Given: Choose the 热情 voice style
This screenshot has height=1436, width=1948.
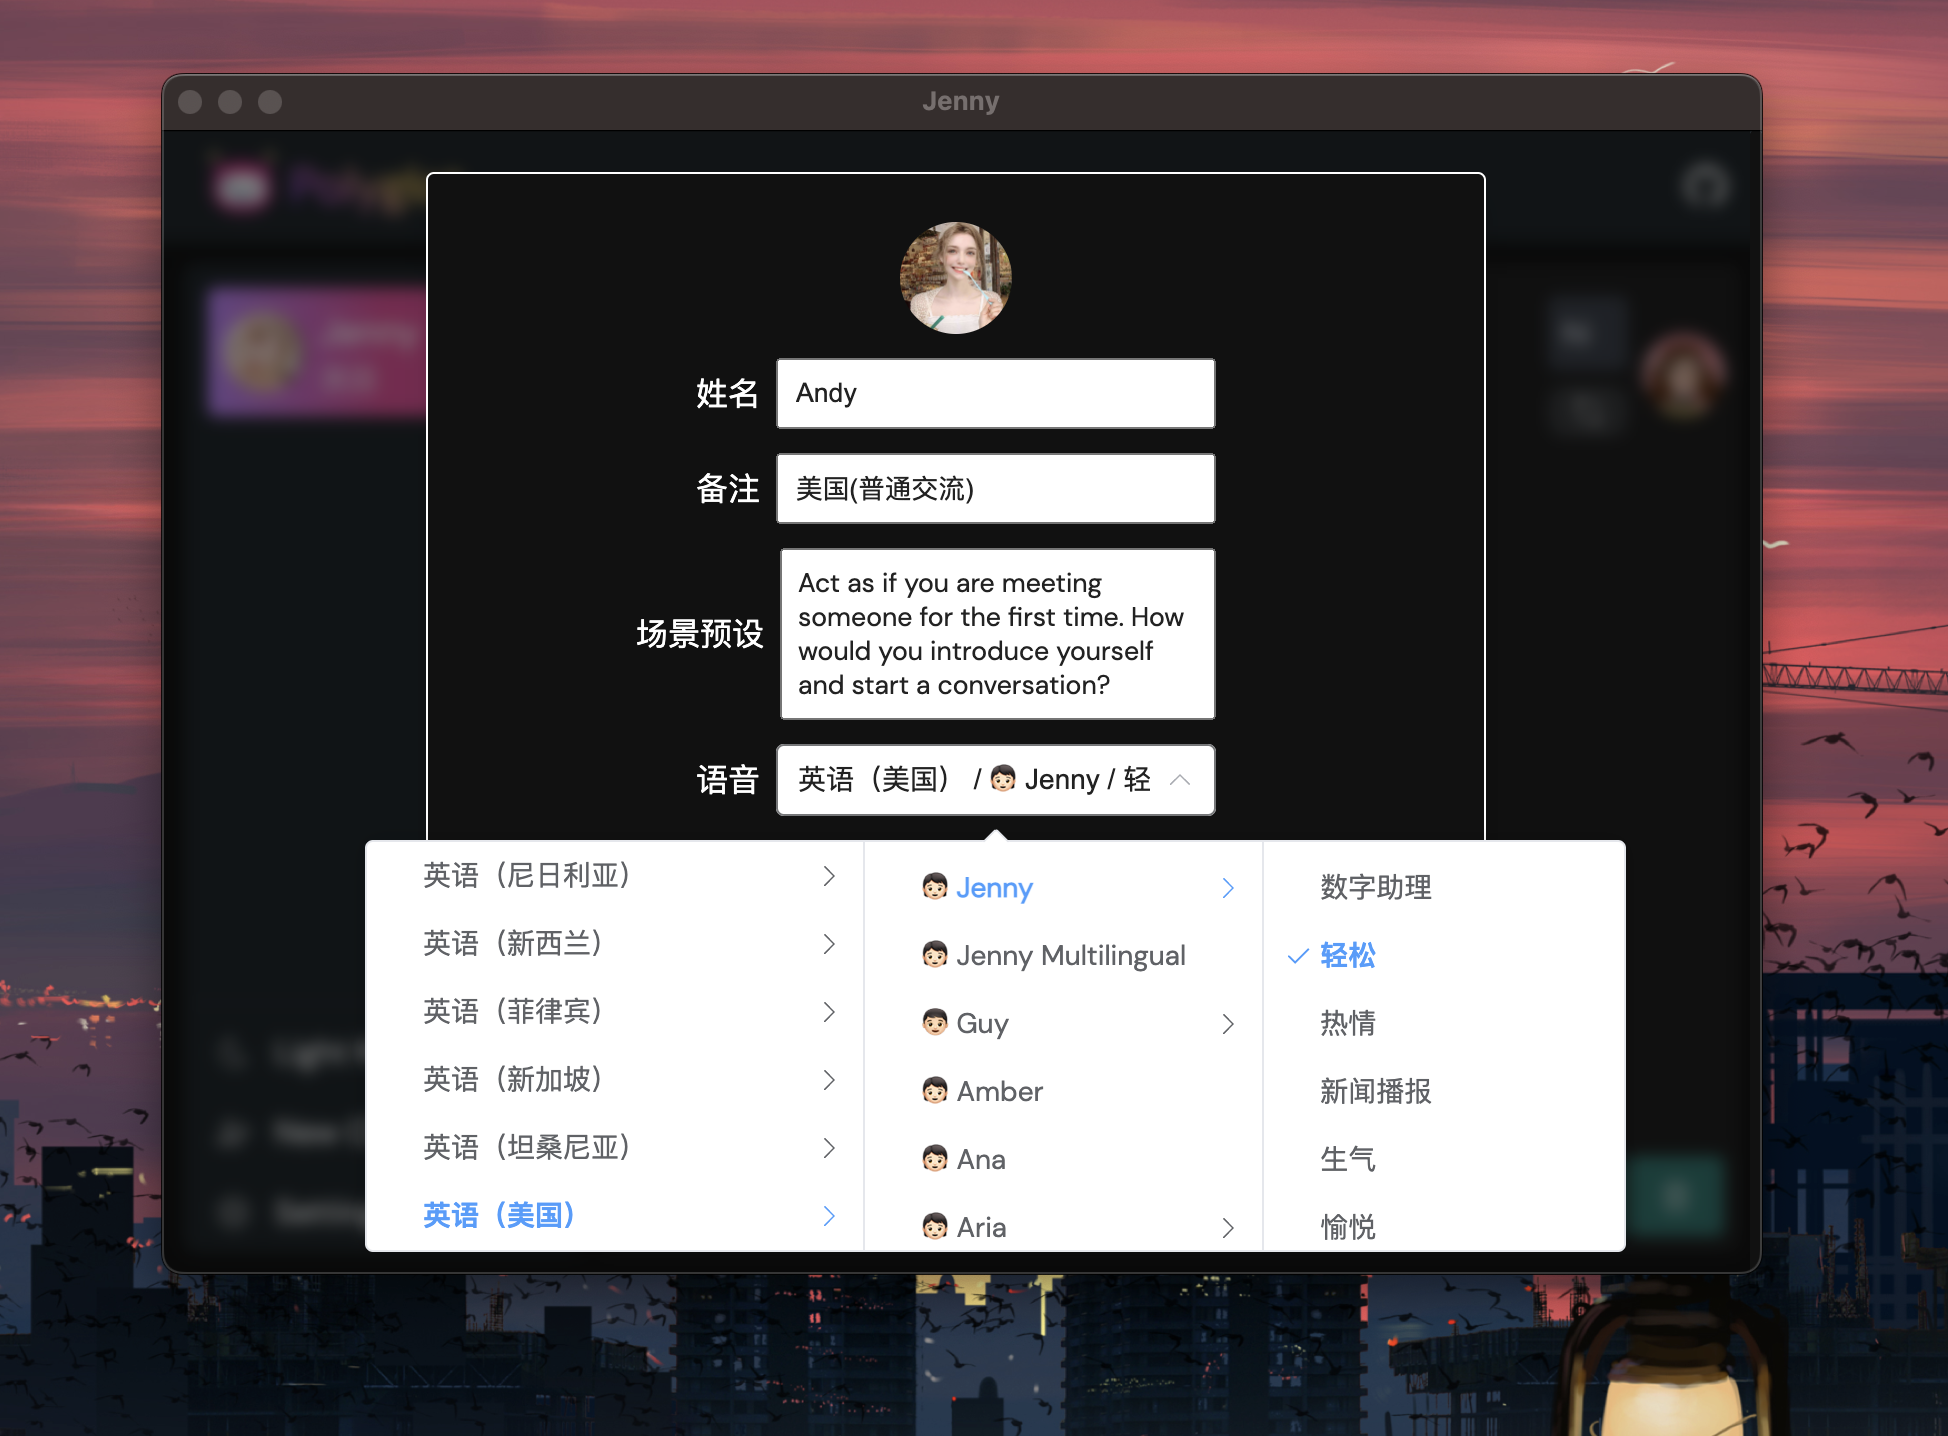Looking at the screenshot, I should point(1347,1023).
